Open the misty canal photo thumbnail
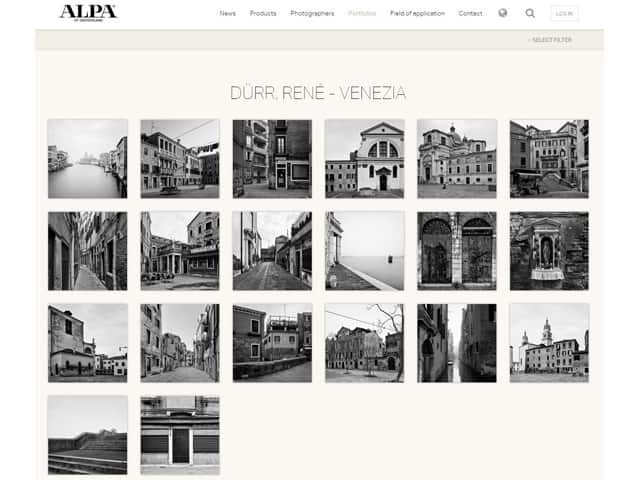This screenshot has height=480, width=640. pos(87,159)
